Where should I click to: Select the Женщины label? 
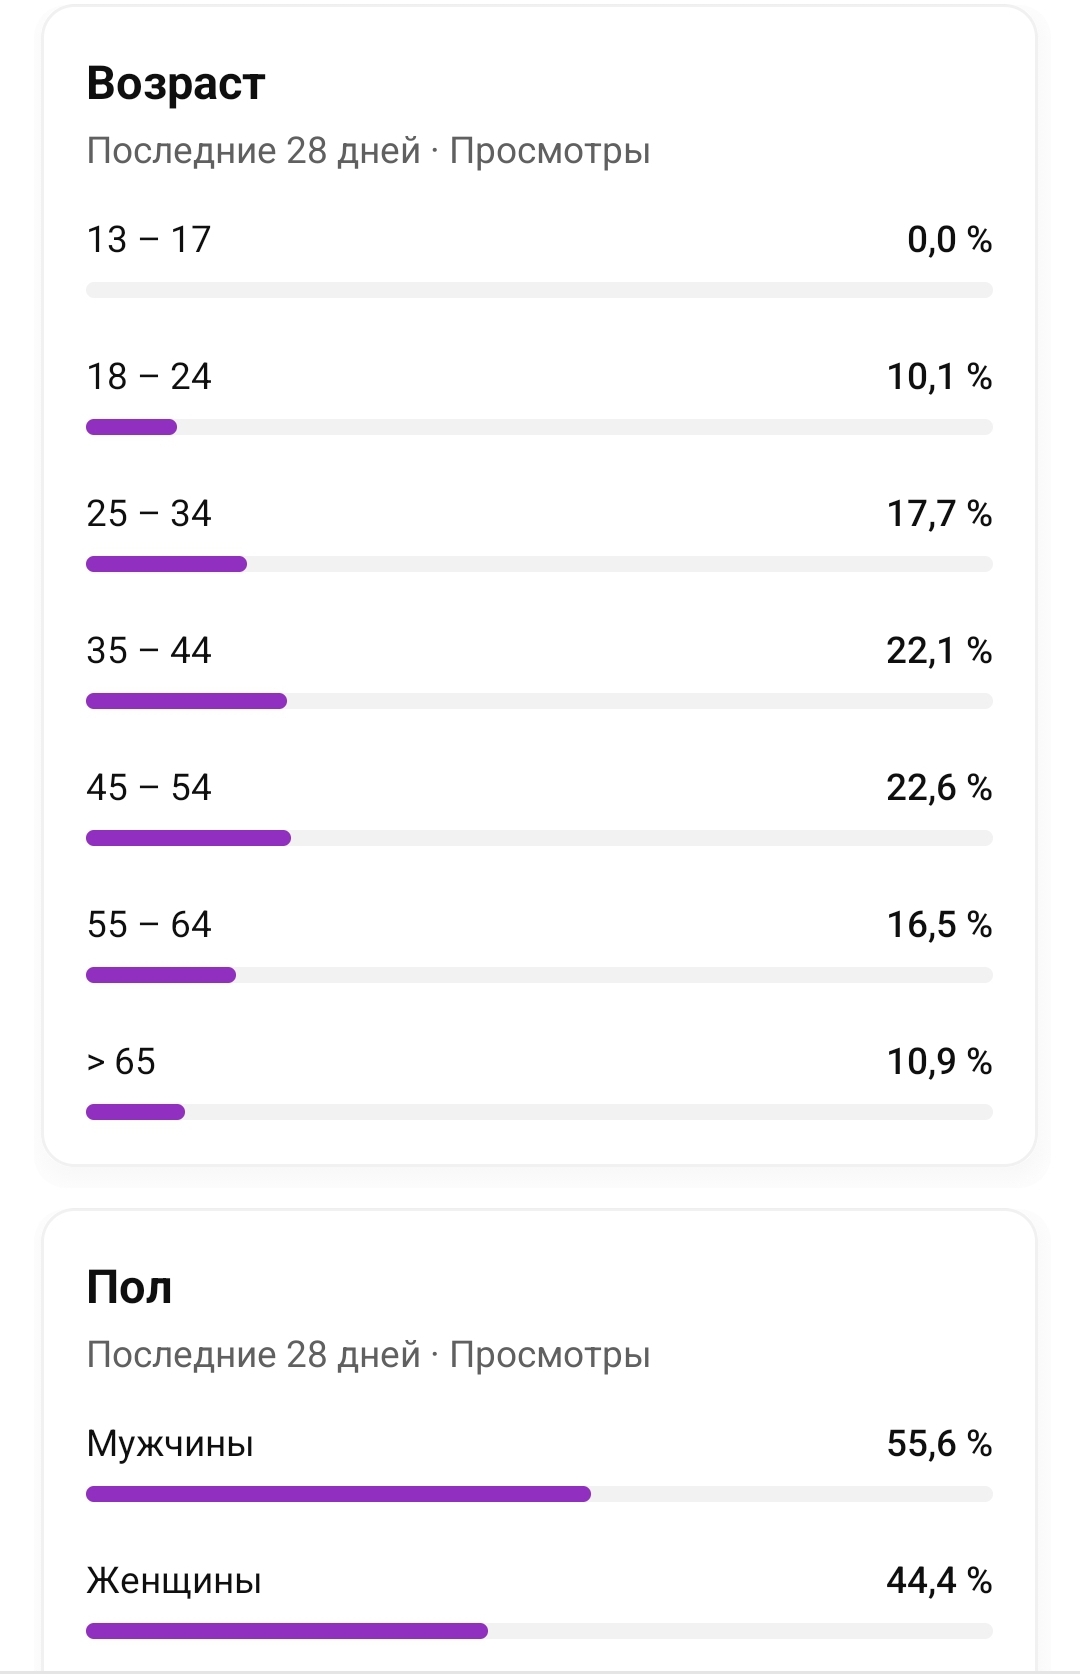tap(174, 1581)
